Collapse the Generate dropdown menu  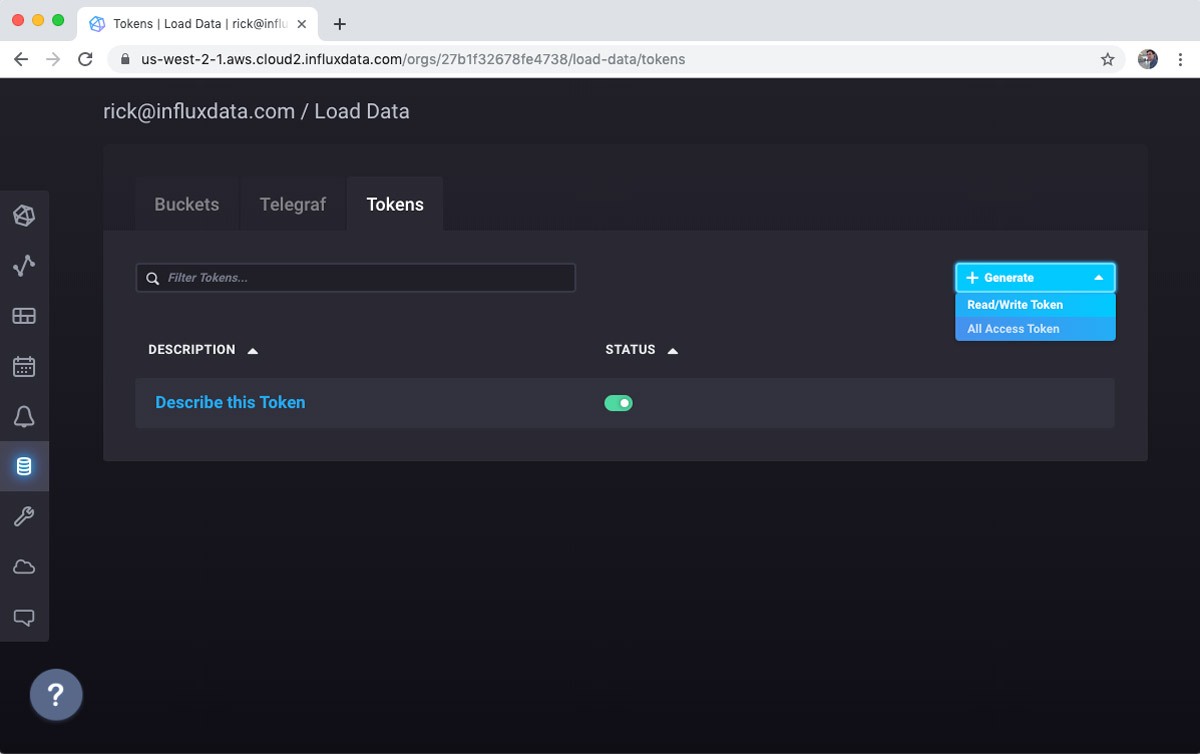pyautogui.click(x=1034, y=277)
